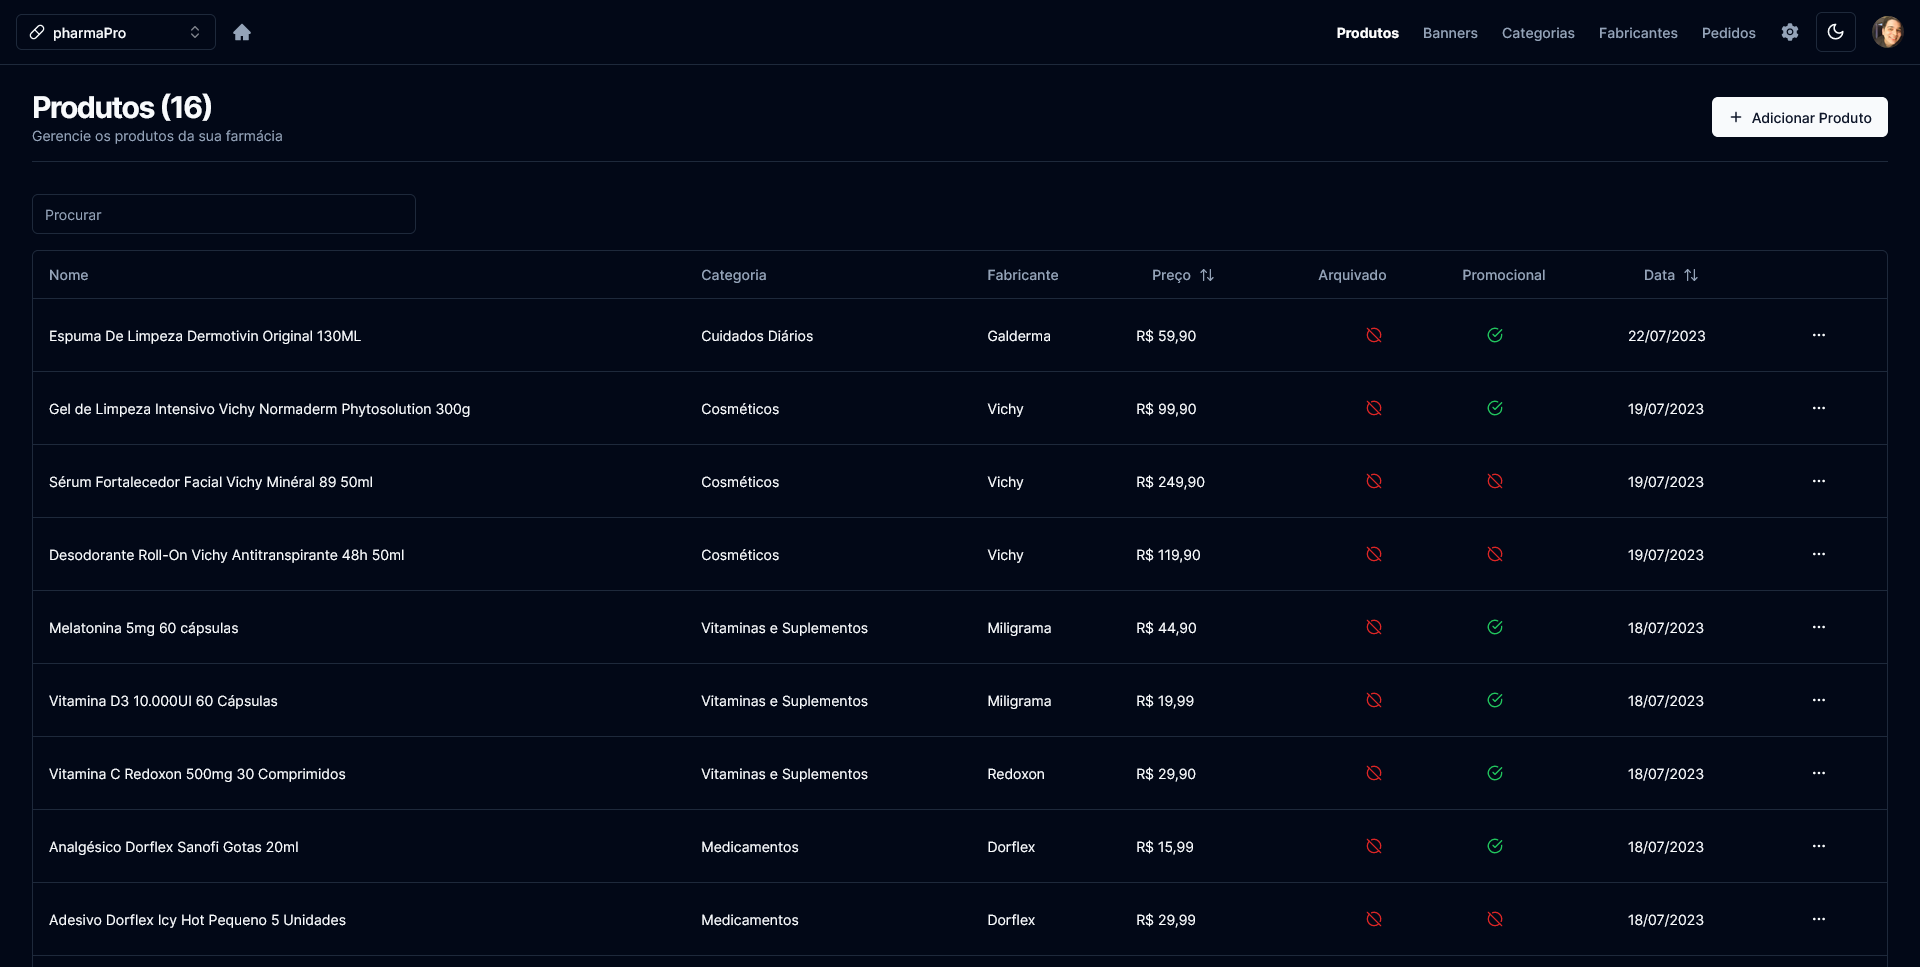
Task: Click archived status icon of Sérum Fortalecedor
Action: coord(1374,481)
